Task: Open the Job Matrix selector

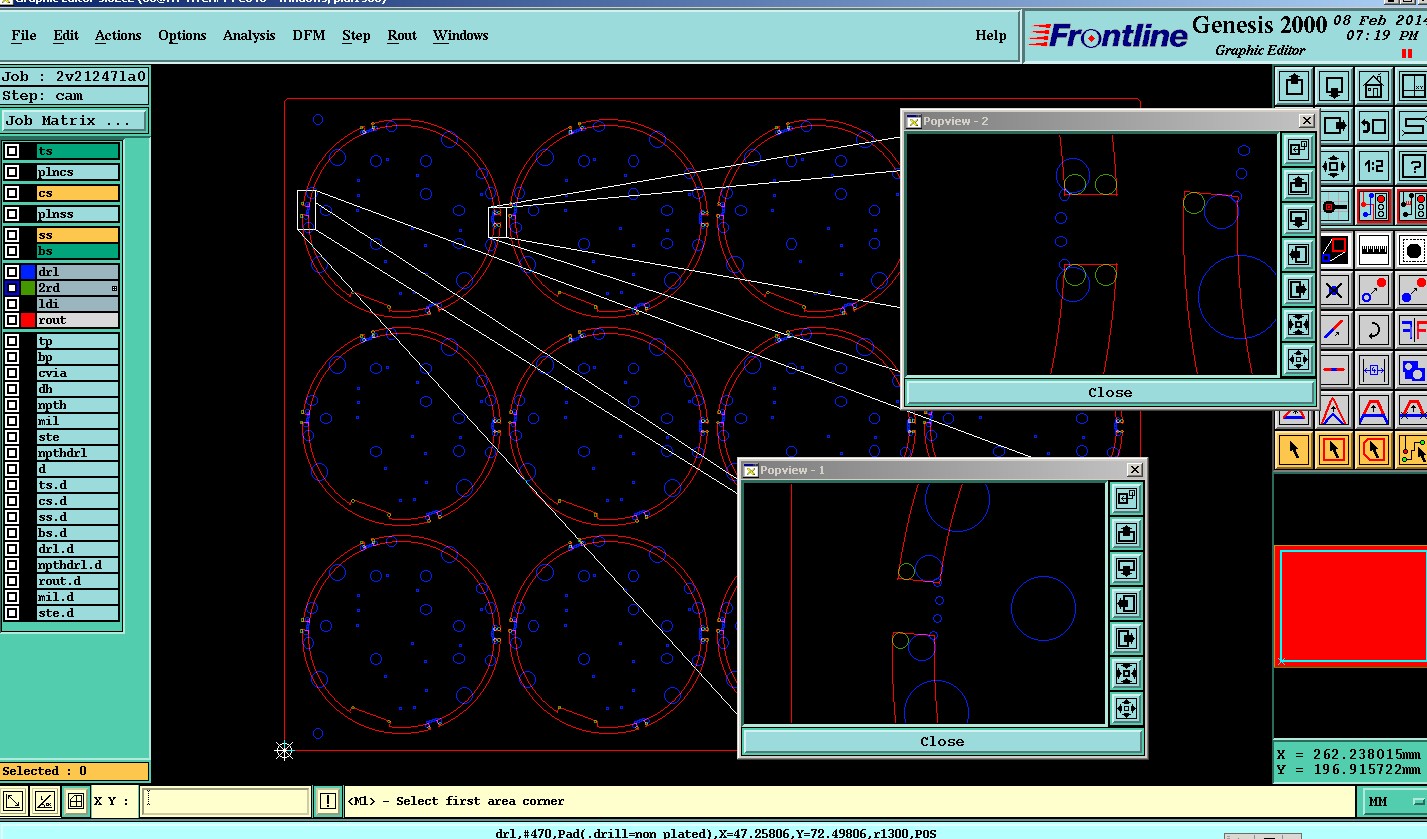Action: click(74, 121)
